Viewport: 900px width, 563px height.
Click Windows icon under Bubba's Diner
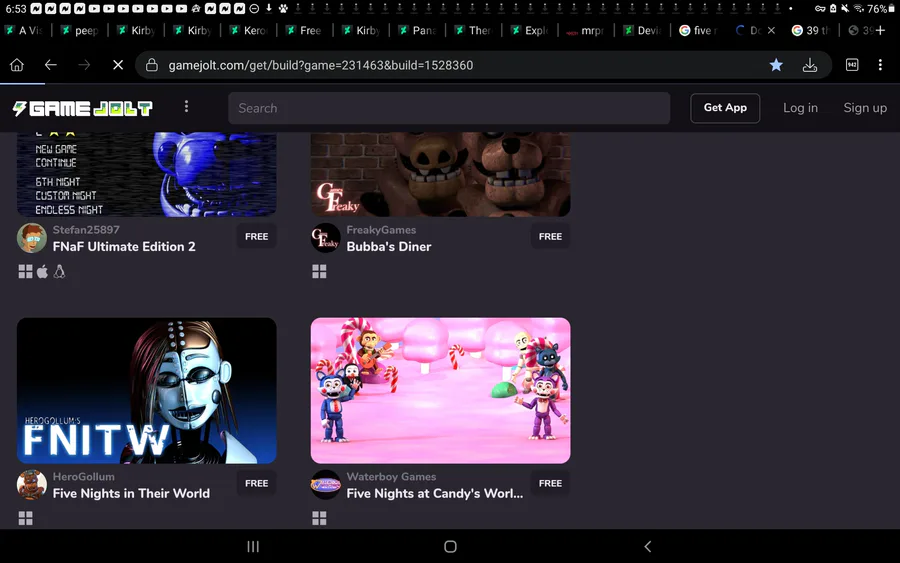click(319, 271)
